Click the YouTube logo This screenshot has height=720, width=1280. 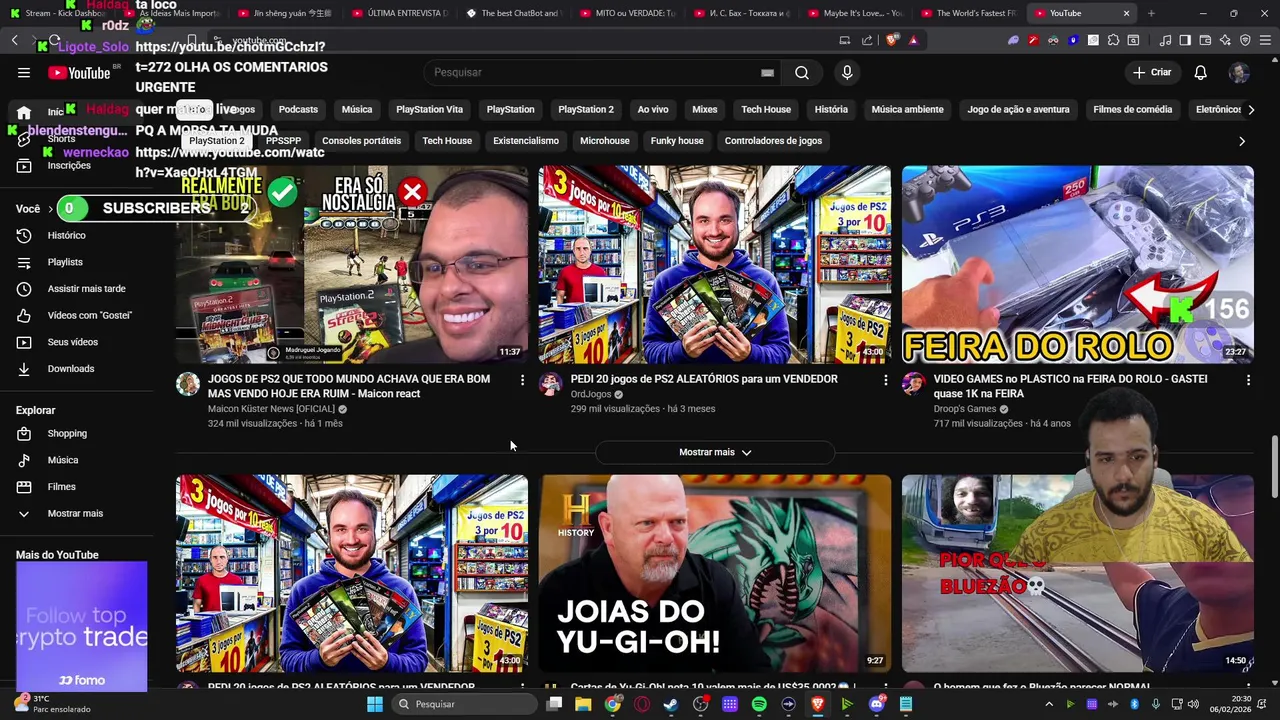(x=79, y=72)
